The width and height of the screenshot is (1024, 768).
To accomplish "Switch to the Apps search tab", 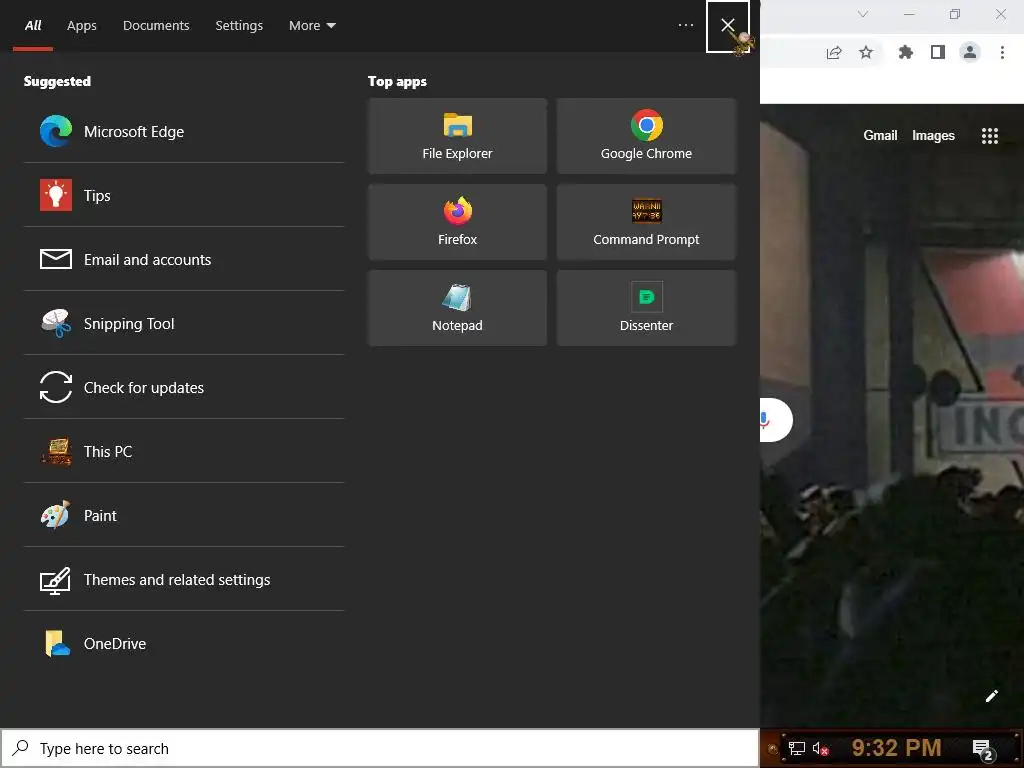I will pyautogui.click(x=82, y=25).
